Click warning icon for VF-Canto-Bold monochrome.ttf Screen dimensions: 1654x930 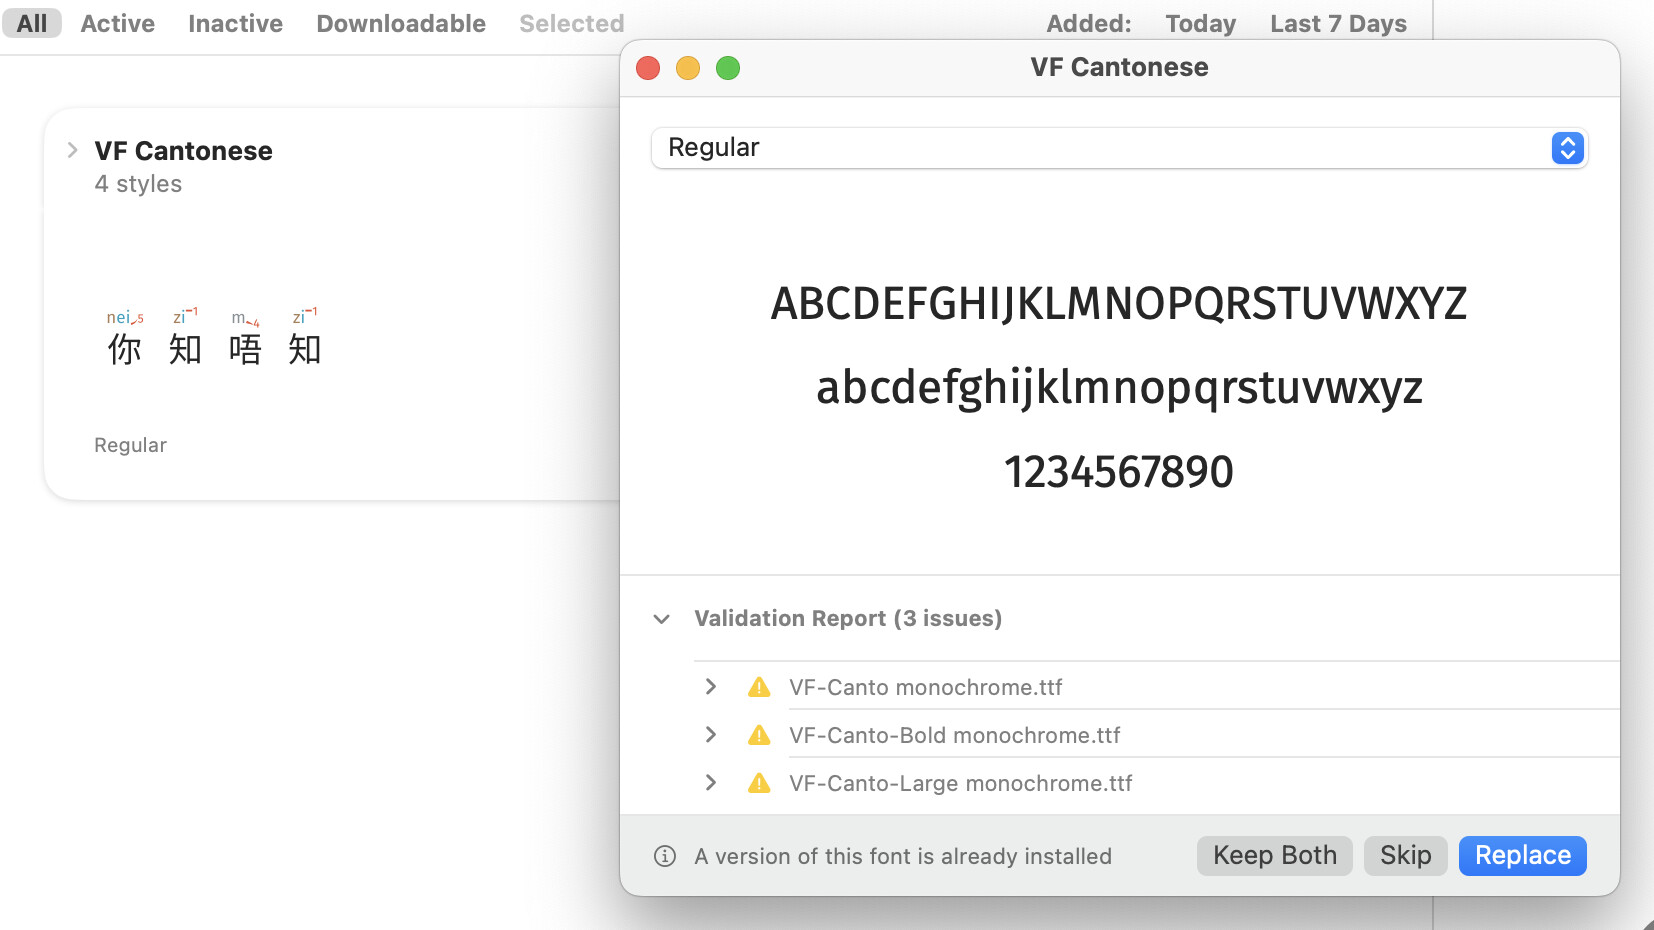pos(759,735)
